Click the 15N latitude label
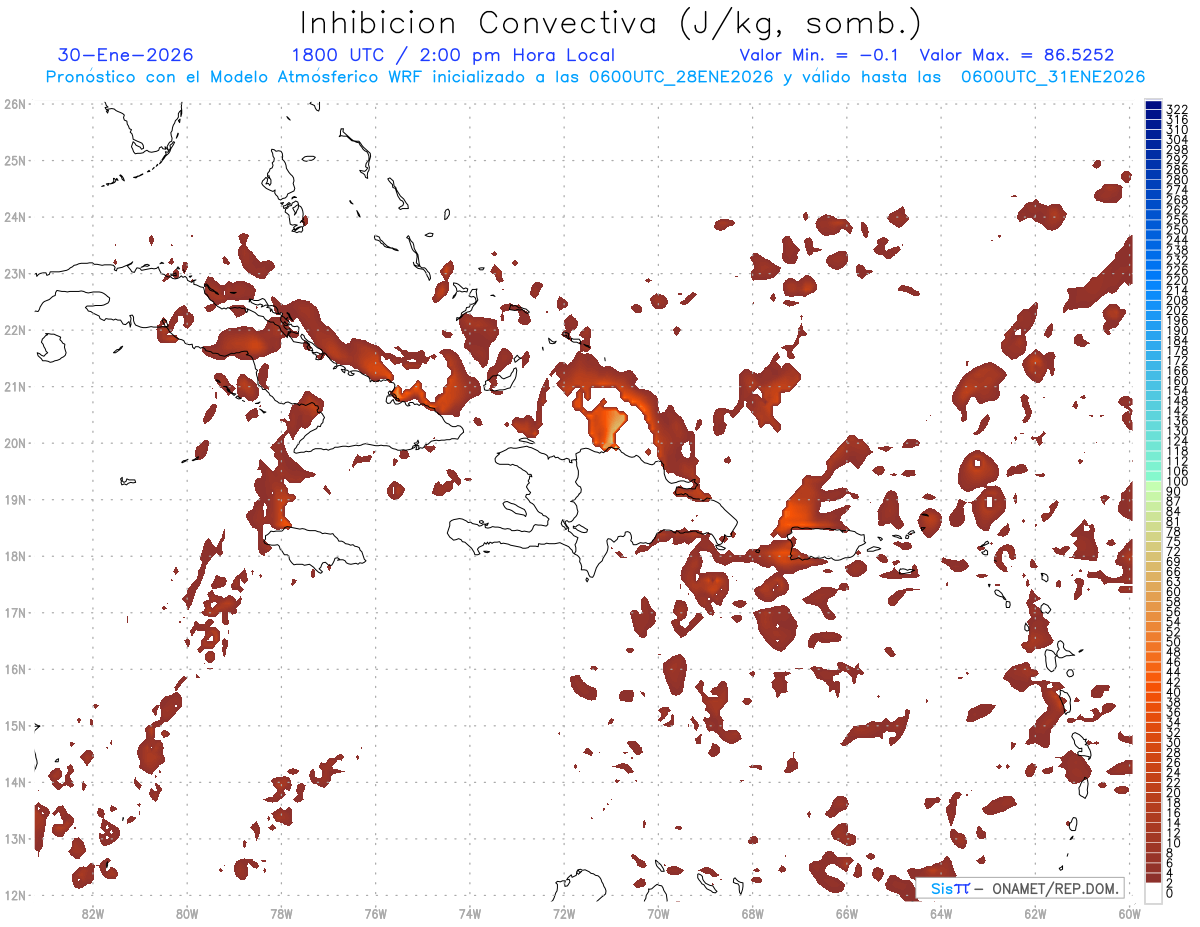The height and width of the screenshot is (927, 1200). point(15,725)
